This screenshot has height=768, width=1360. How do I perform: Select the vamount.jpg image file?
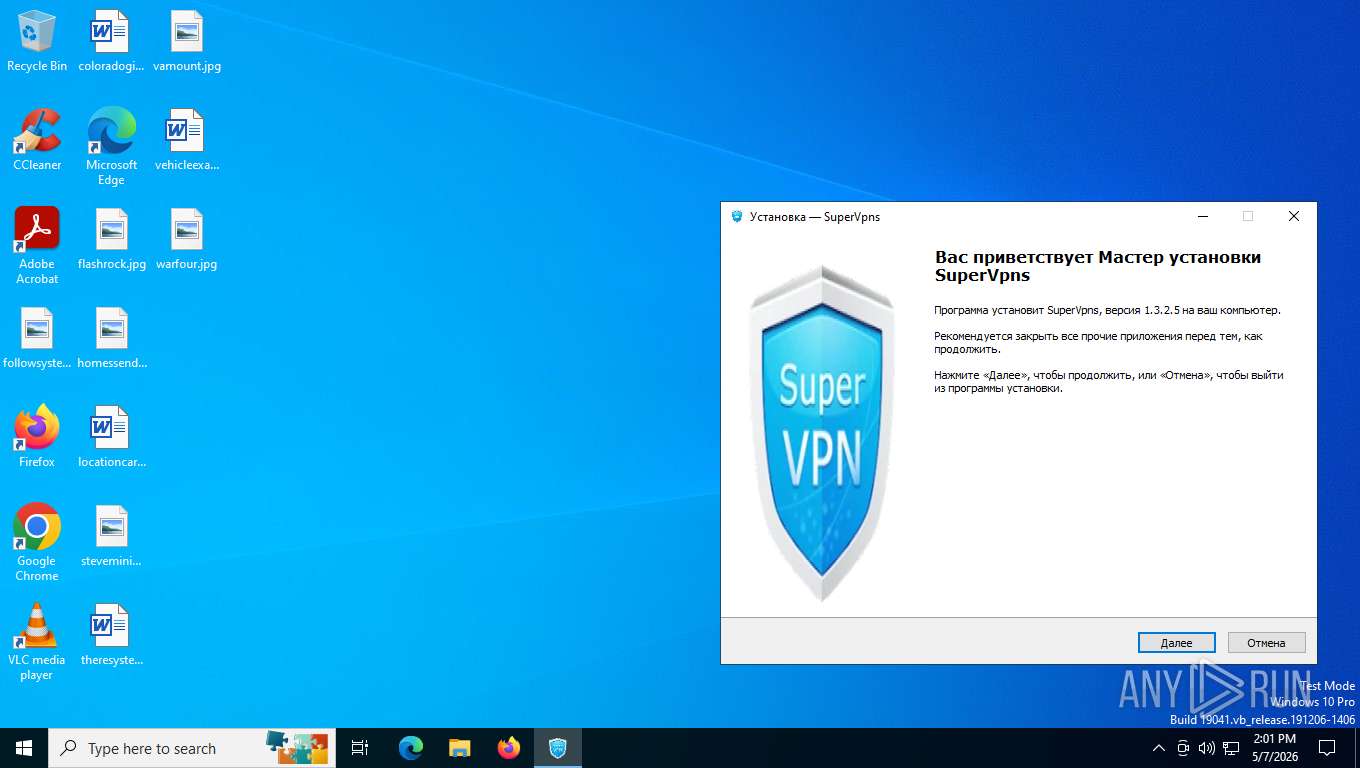coord(187,41)
